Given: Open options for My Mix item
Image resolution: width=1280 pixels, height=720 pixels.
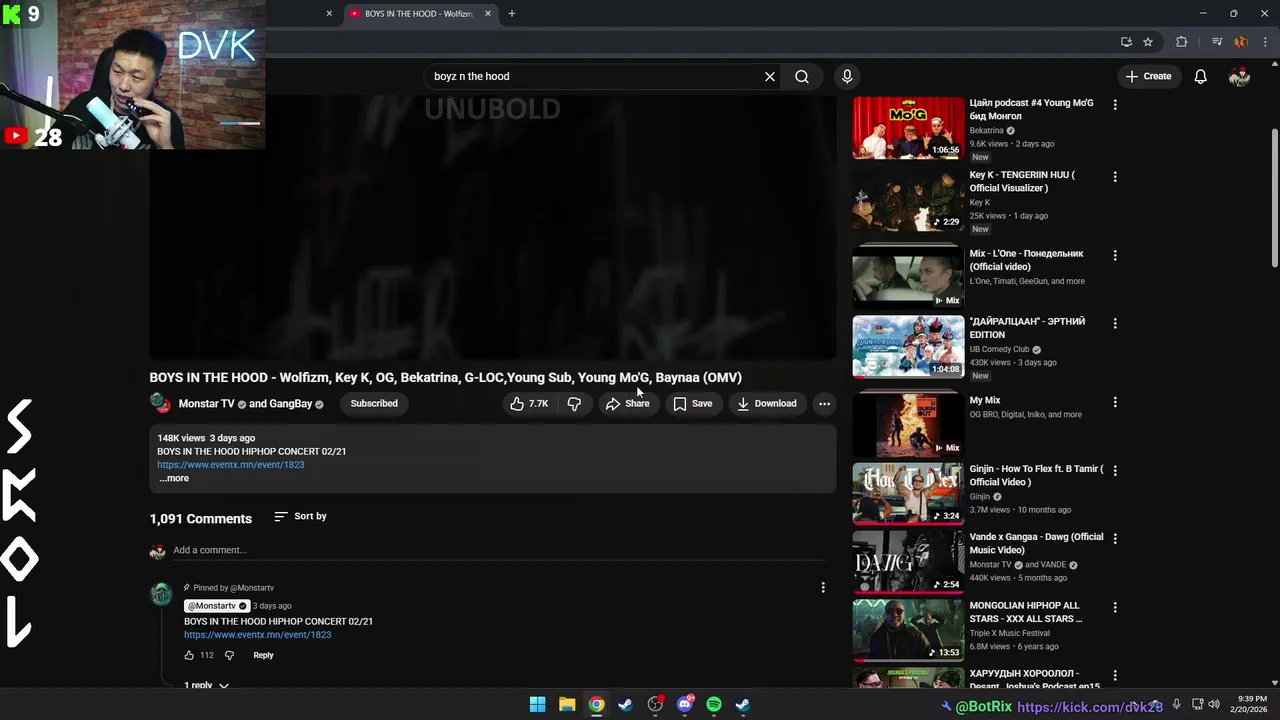Looking at the screenshot, I should 1115,402.
